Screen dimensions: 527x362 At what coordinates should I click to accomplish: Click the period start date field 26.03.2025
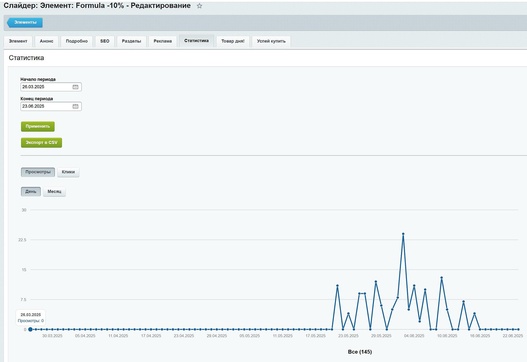(51, 87)
